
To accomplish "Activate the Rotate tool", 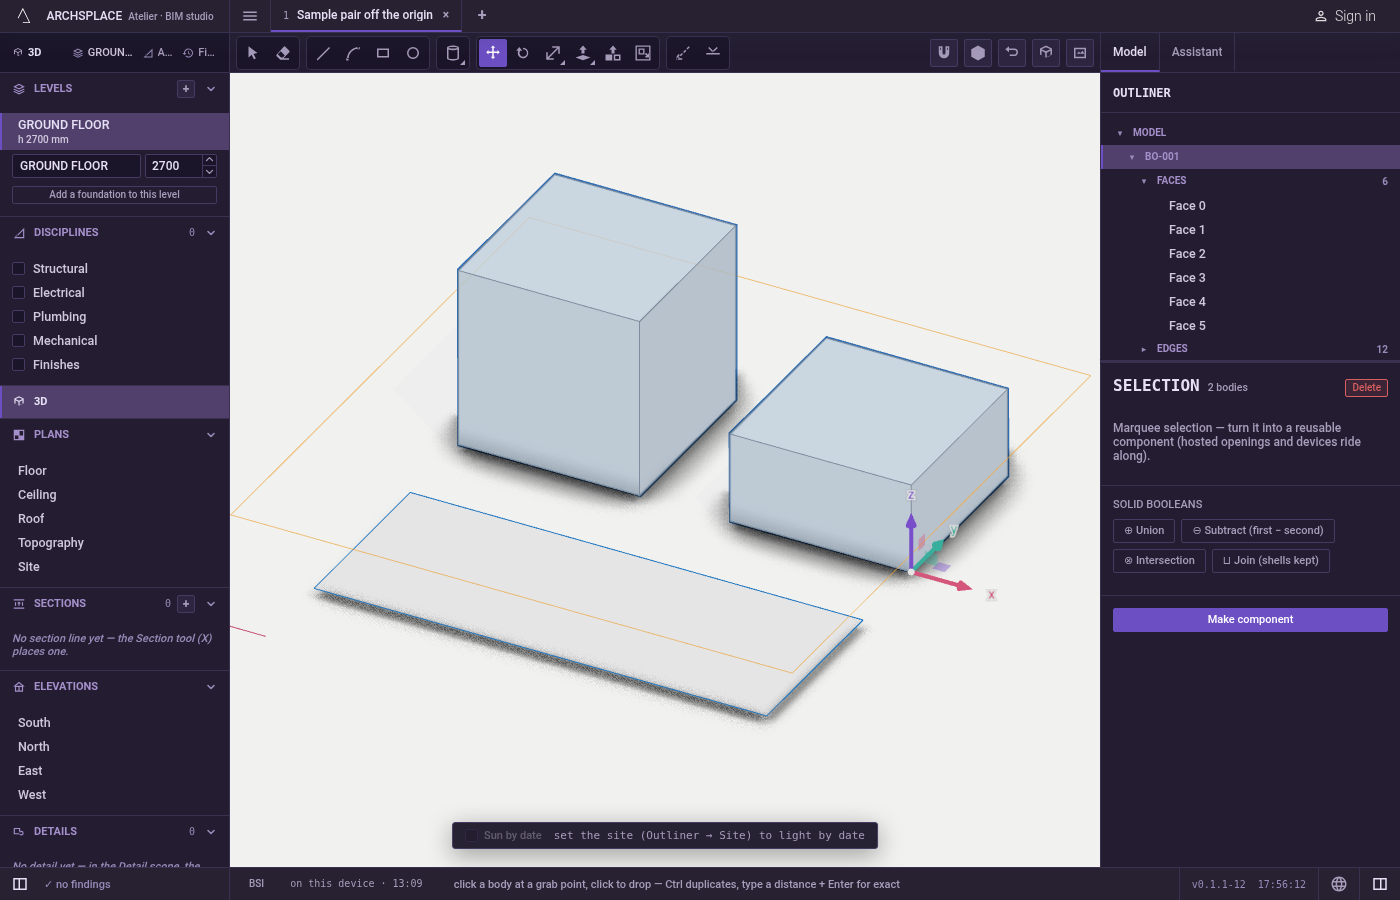I will point(523,53).
